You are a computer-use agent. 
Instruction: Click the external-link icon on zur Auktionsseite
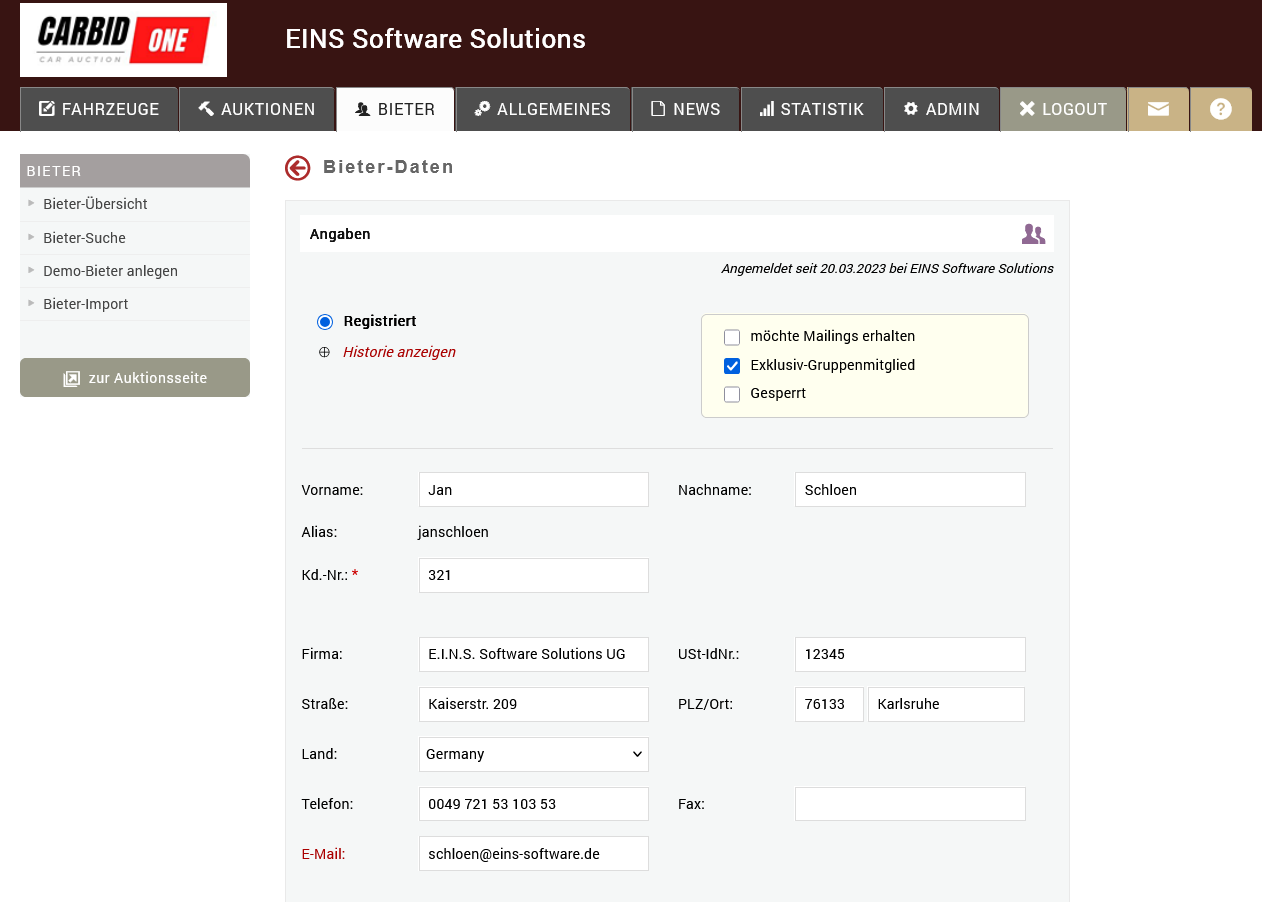(71, 379)
